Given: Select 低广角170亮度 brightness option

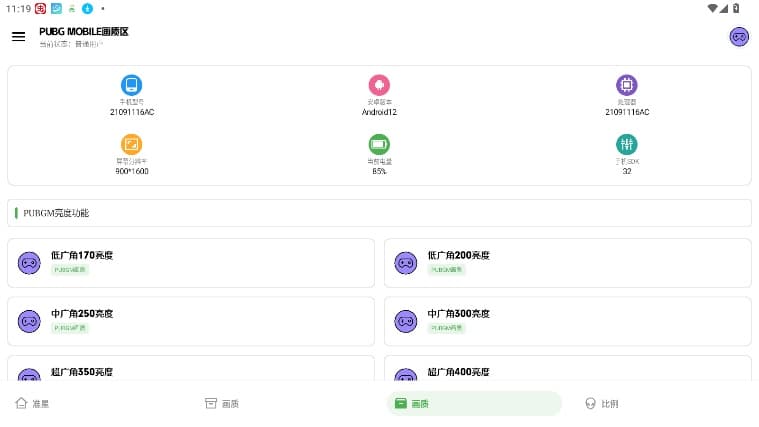Looking at the screenshot, I should click(191, 263).
